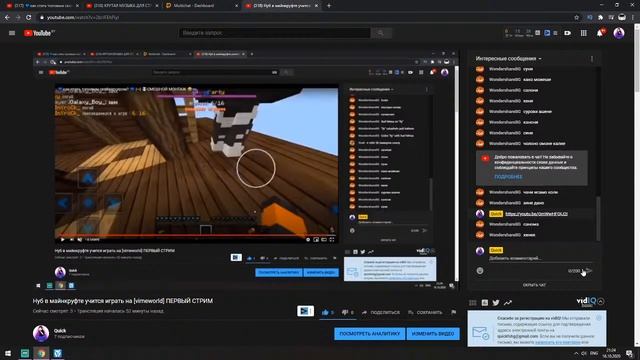Screen dimensions: 640x360
Task: Click the stream title text
Action: coord(122,301)
